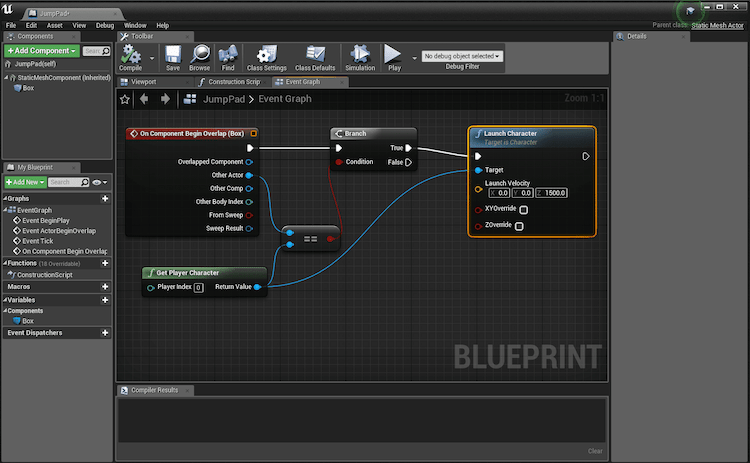Screen dimensions: 750x463
Task: Toggle XYOverride checkbox on Launch Character
Action: tap(524, 209)
